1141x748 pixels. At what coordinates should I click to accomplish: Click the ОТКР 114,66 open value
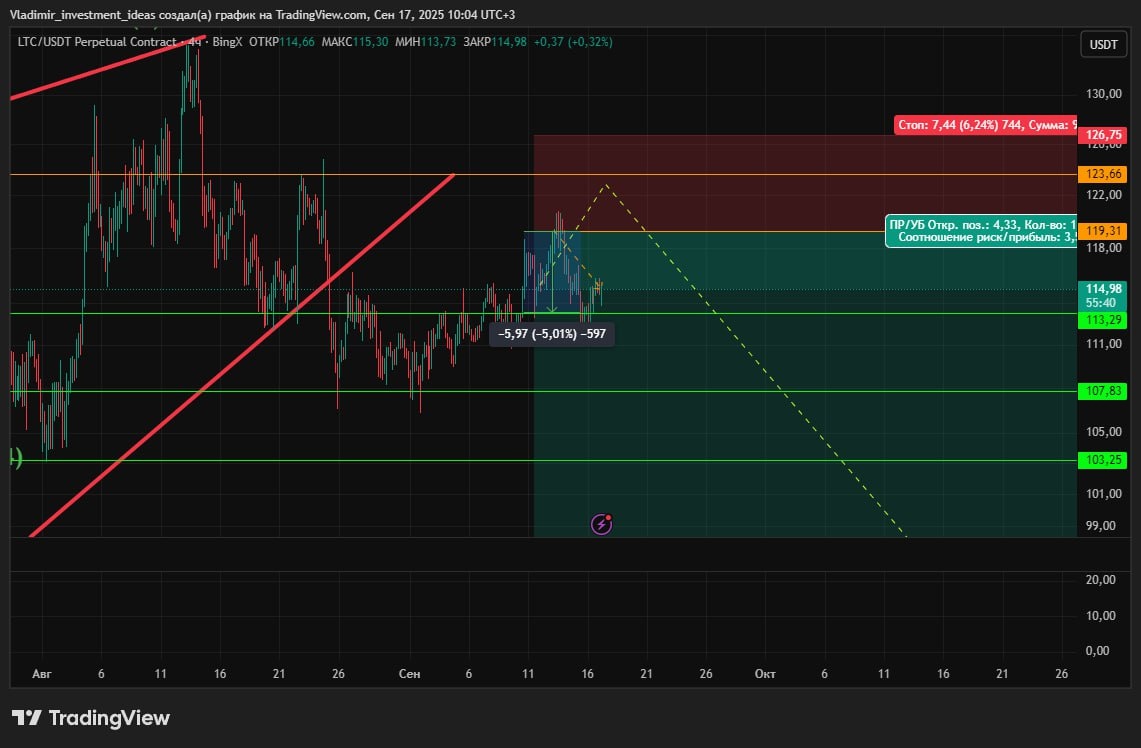coord(282,42)
